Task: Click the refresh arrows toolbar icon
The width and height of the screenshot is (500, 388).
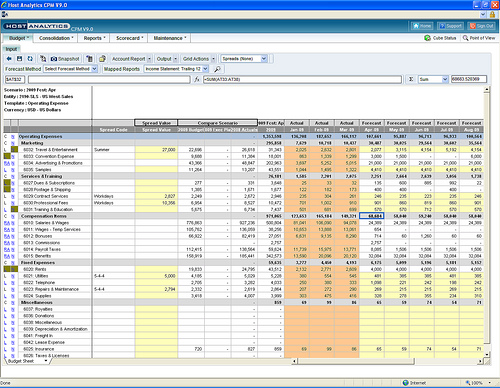Action: tap(30, 59)
